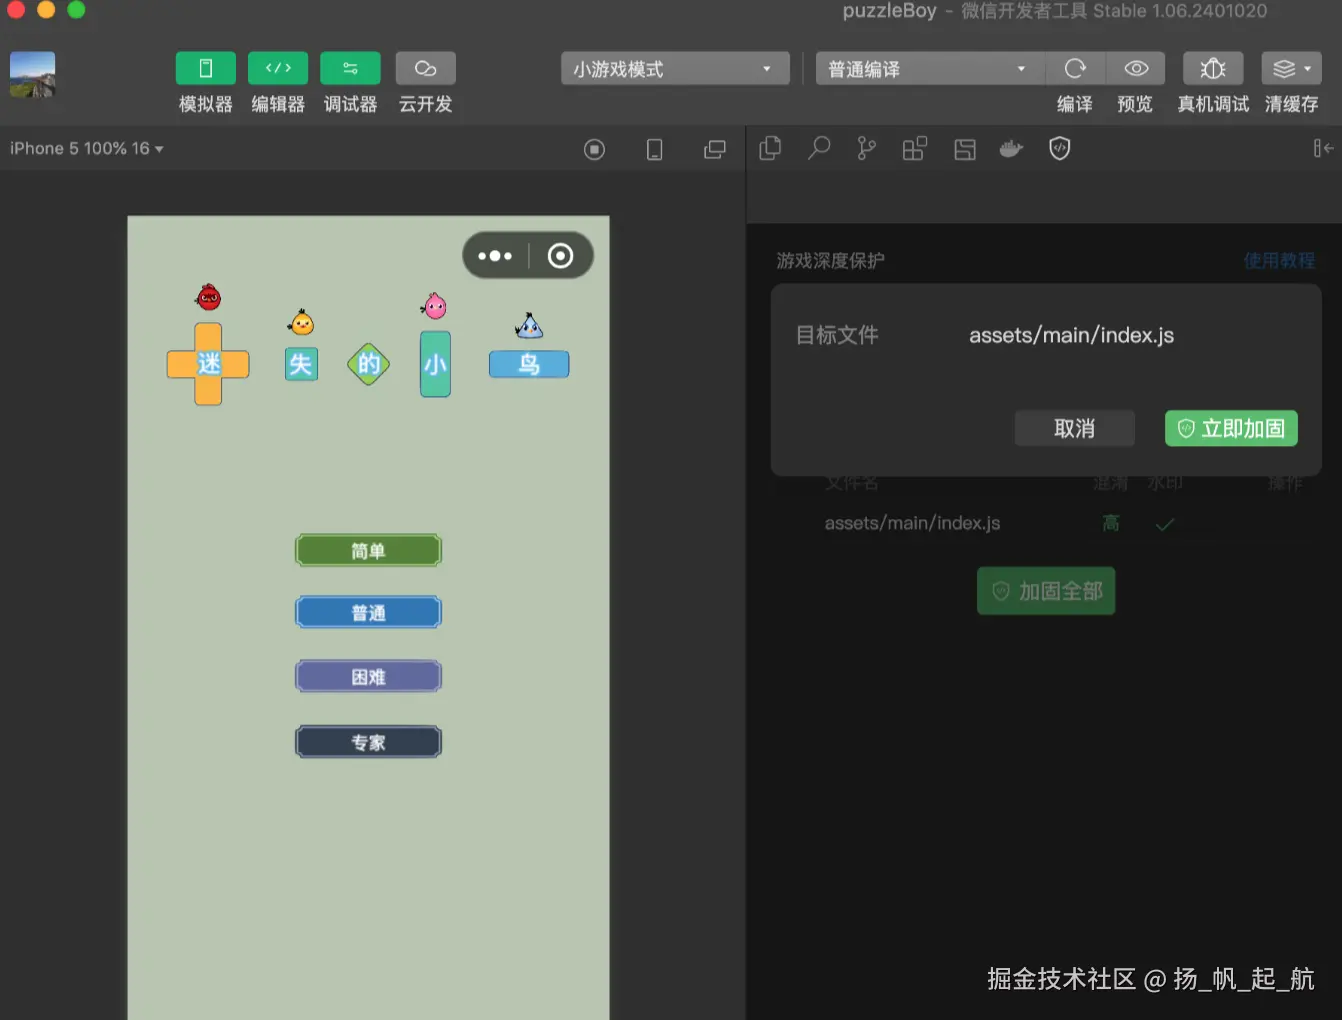
Task: Collapse the panel with the right-edge icon
Action: pos(1323,148)
